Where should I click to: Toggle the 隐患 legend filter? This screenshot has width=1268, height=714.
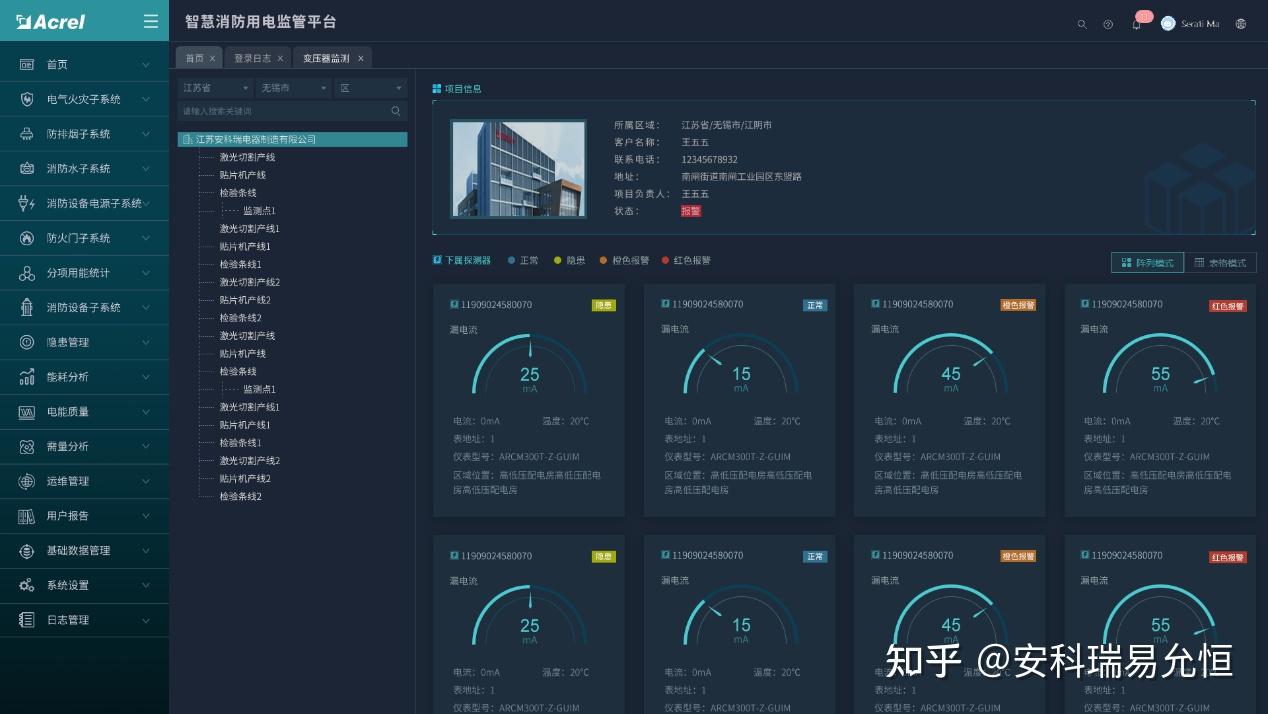point(570,260)
